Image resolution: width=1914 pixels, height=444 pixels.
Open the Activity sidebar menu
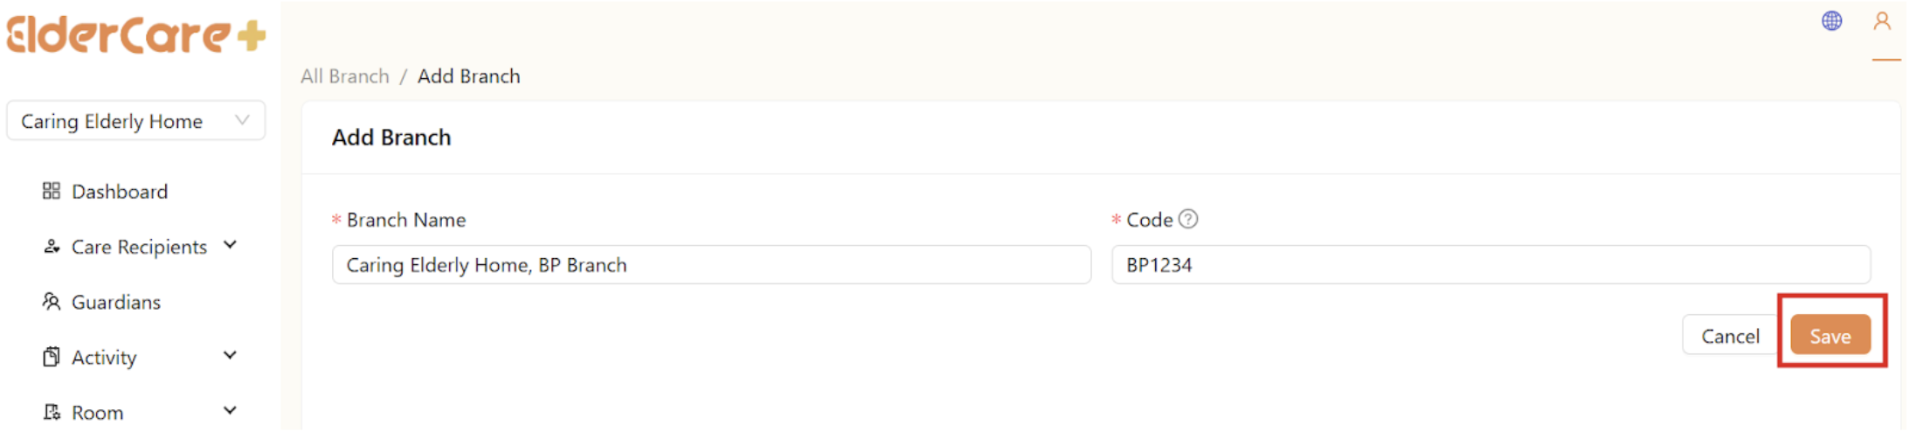tap(104, 357)
